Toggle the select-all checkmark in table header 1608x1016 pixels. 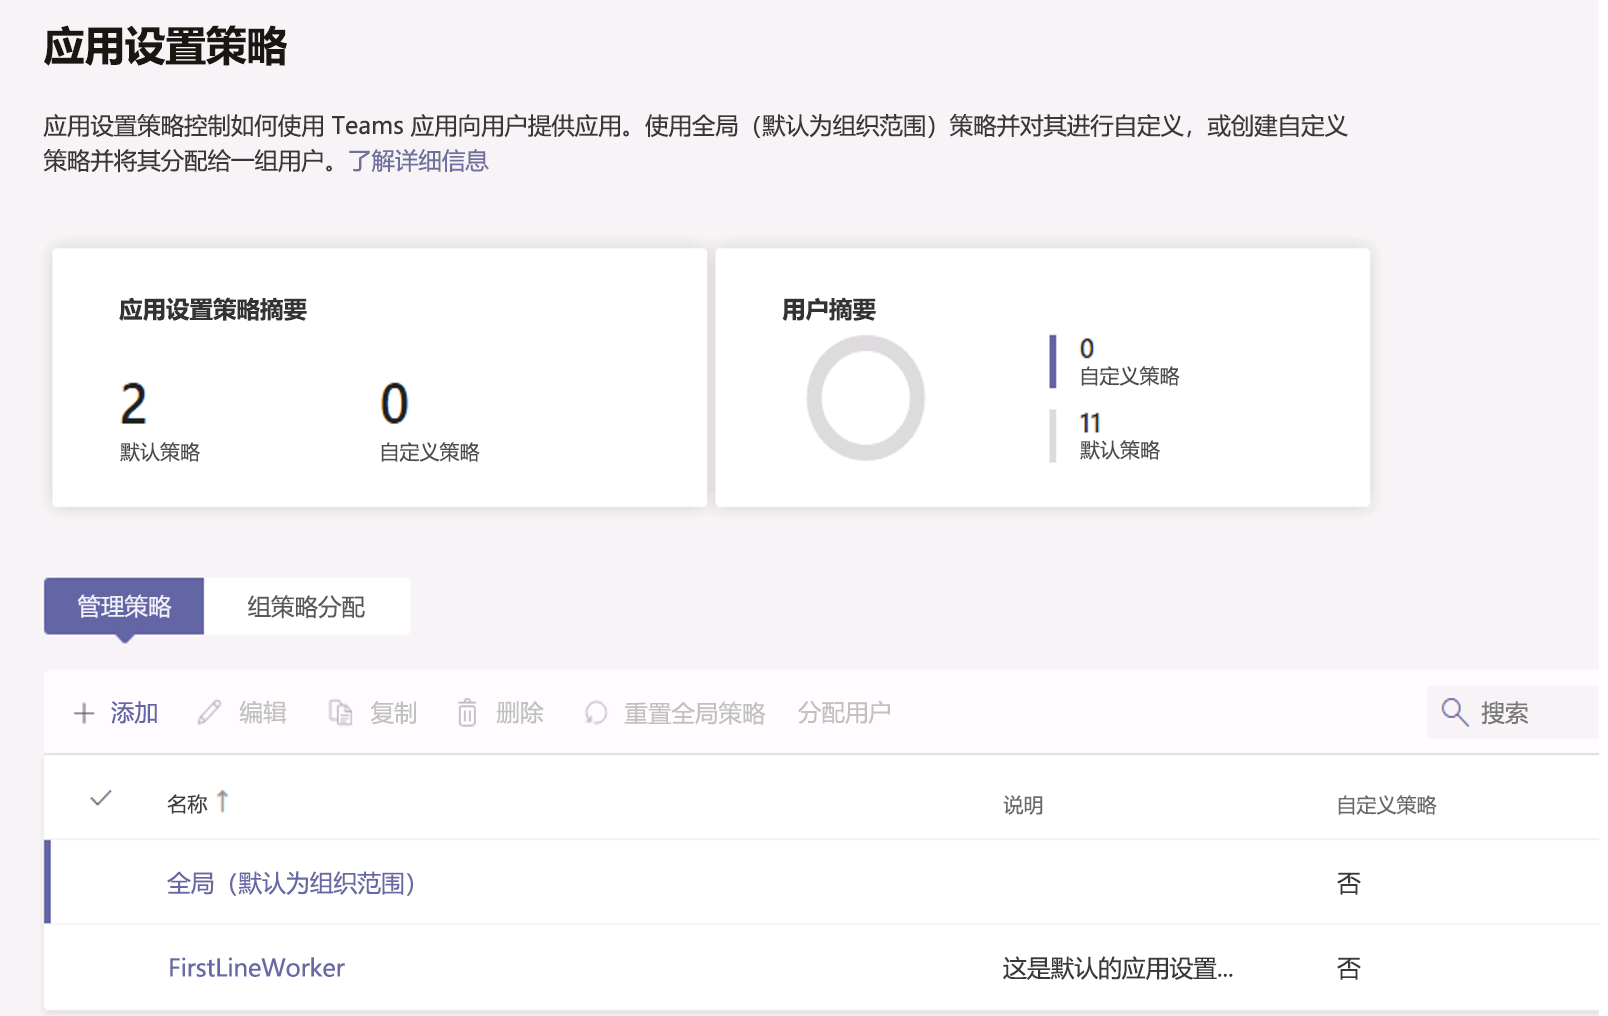point(101,798)
